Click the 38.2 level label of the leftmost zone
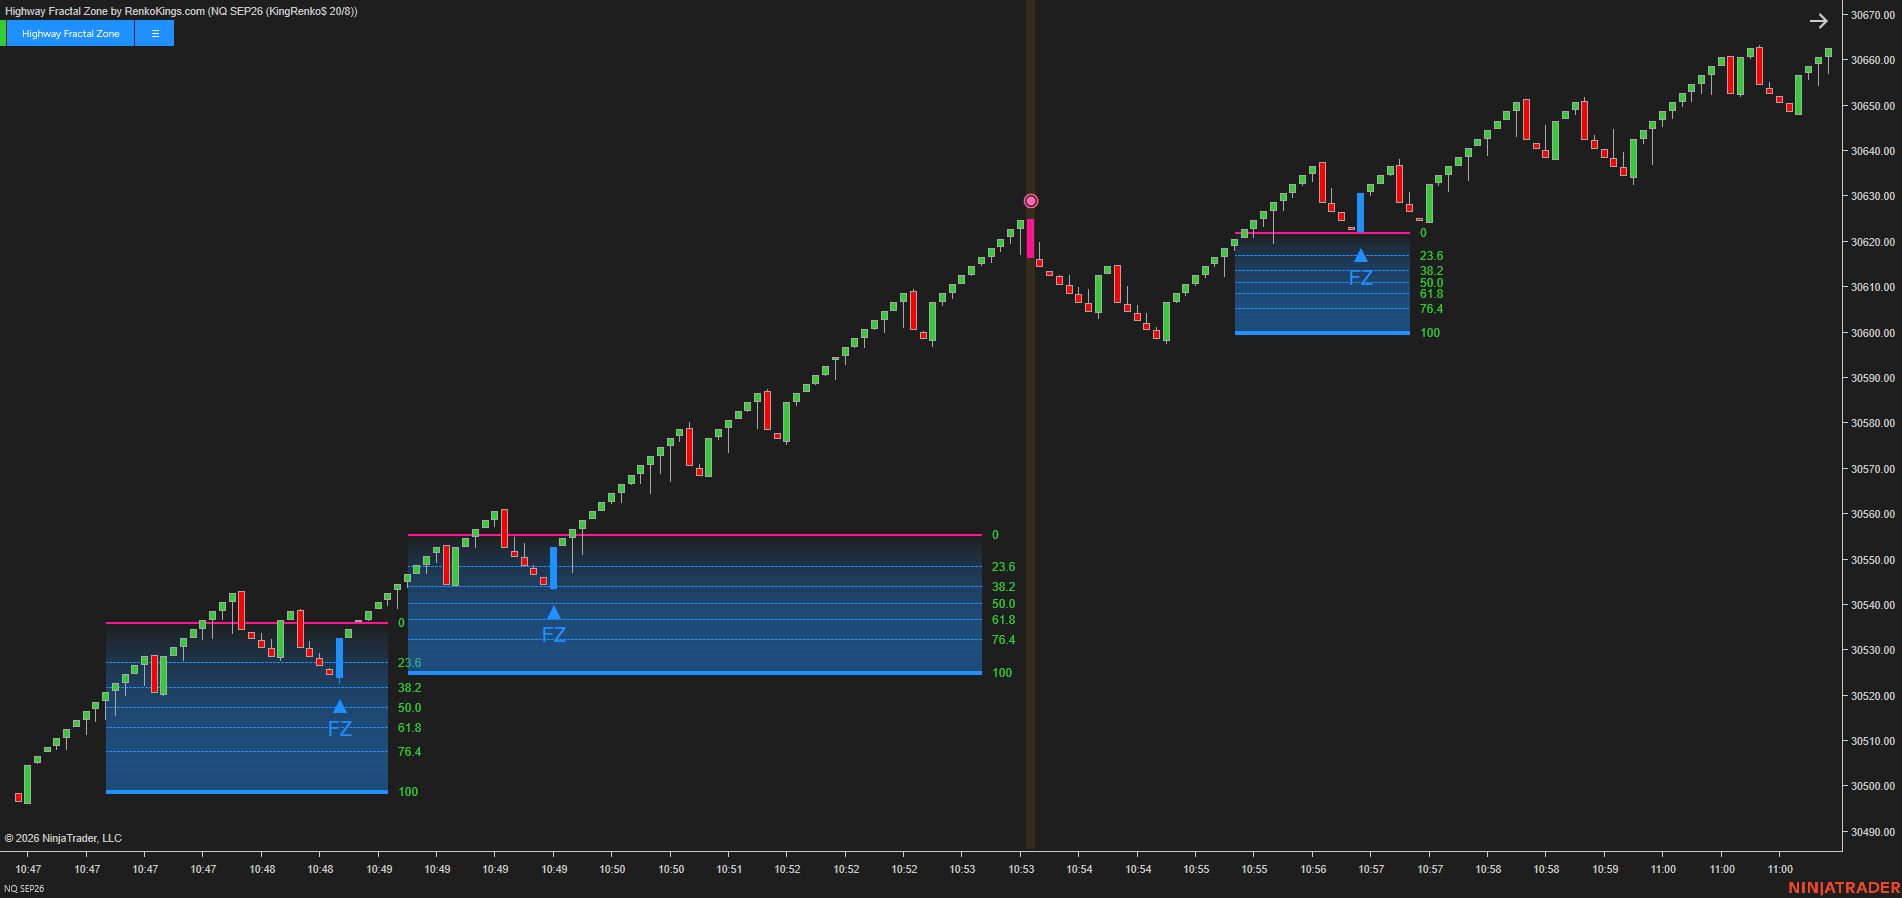The image size is (1902, 898). [x=409, y=688]
